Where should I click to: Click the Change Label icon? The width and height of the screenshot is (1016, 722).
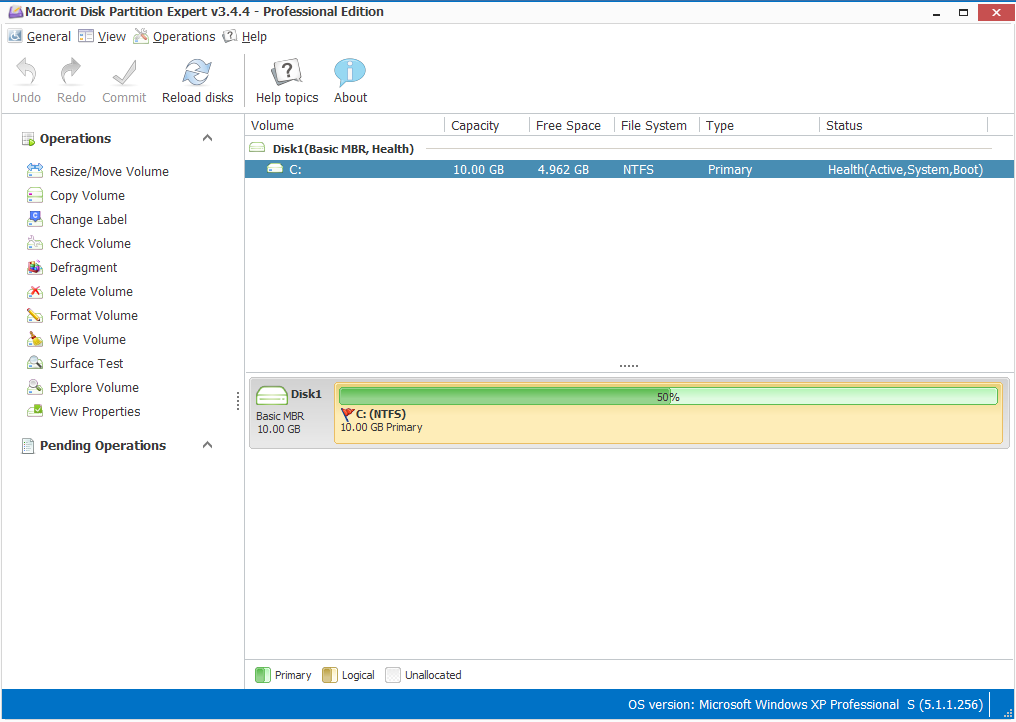click(34, 219)
